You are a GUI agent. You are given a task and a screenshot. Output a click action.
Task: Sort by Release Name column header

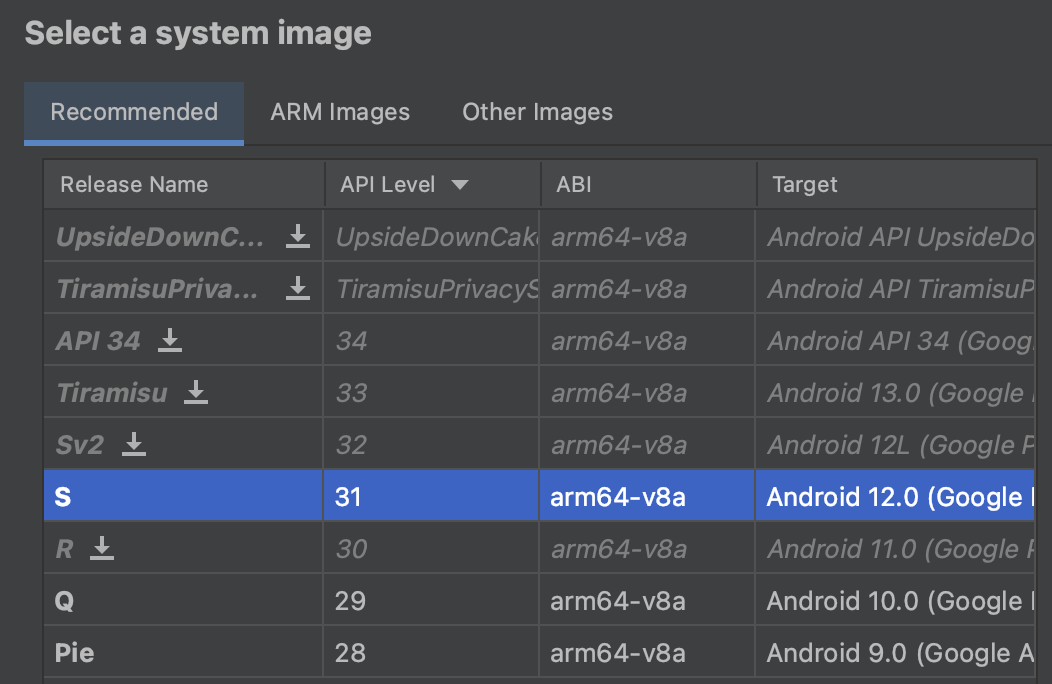[x=134, y=185]
